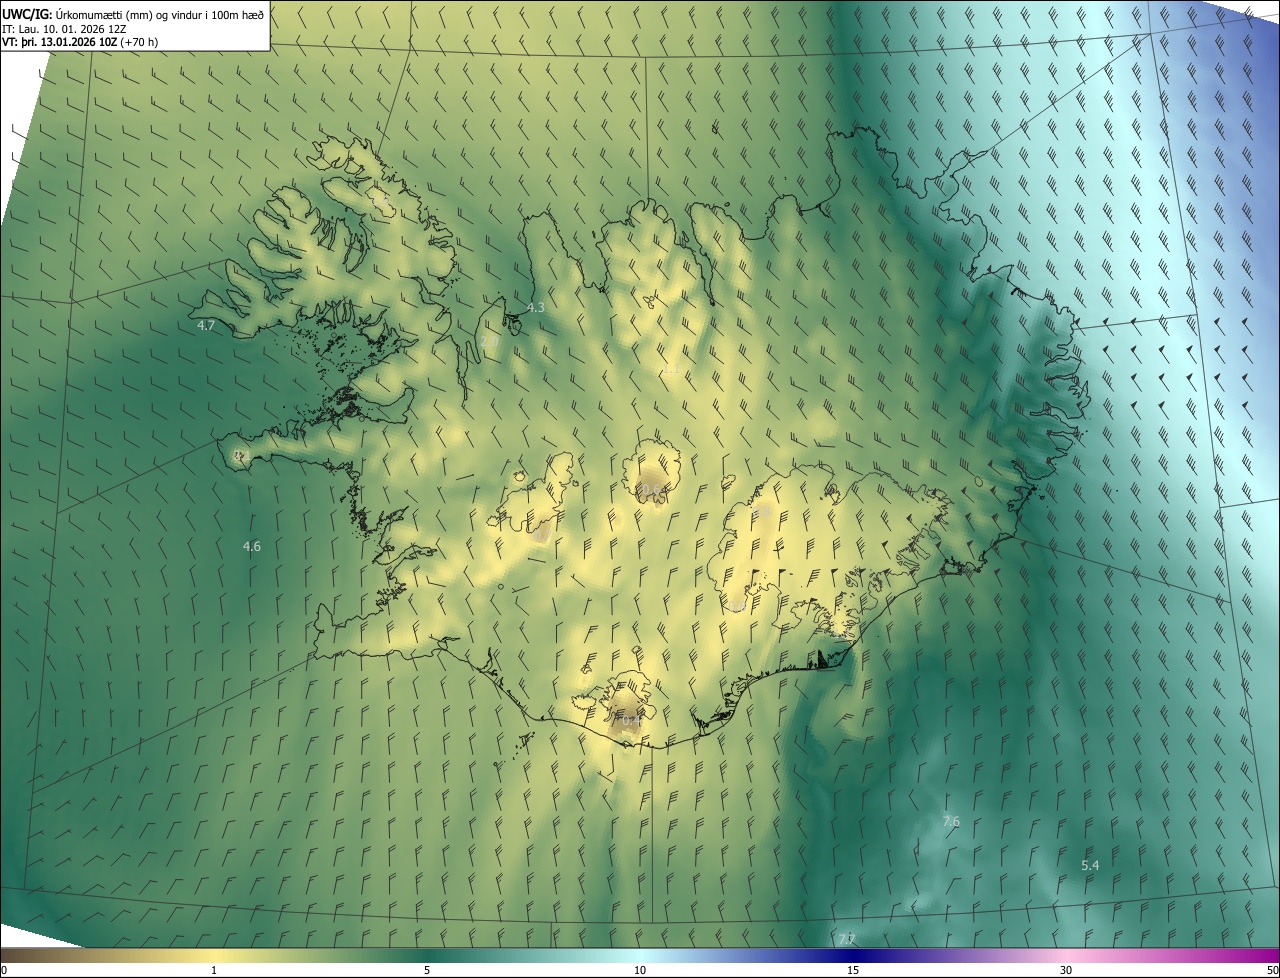Click the 0.6 value on the map
The image size is (1280, 978).
pyautogui.click(x=651, y=490)
